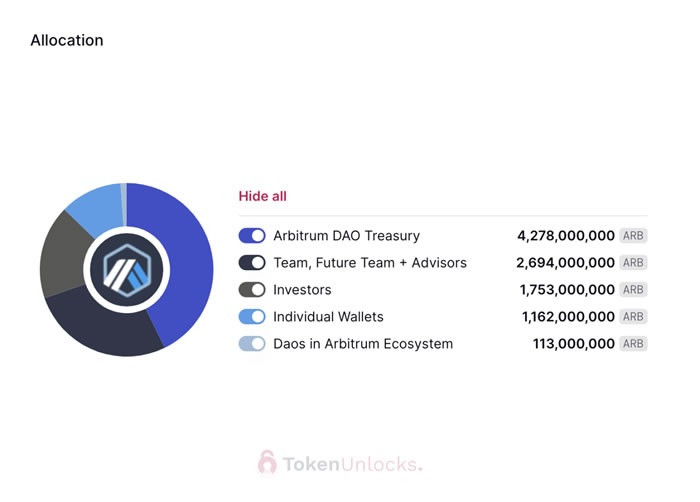Screen dimensions: 700x502
Task: Click the TokenUnlocks watermark text
Action: (352, 464)
